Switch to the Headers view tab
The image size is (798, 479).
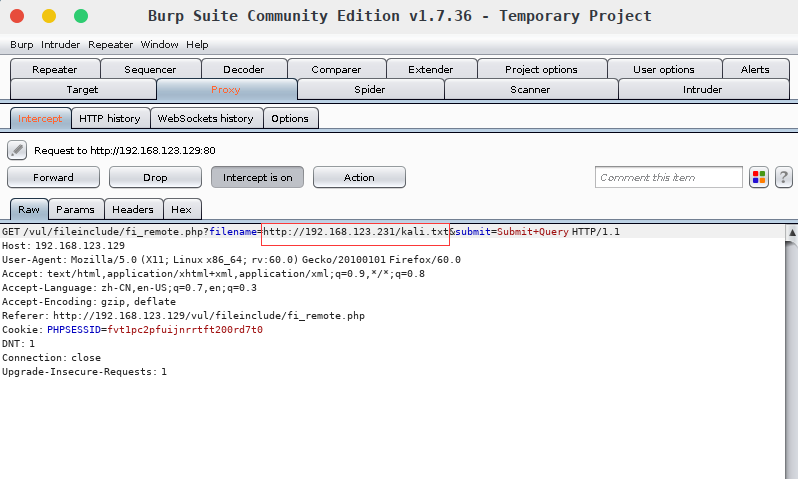tap(133, 210)
